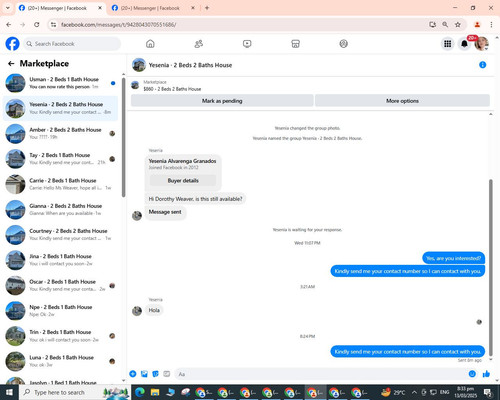Click the address bar URL
Image resolution: width=500 pixels, height=400 pixels.
point(118,25)
